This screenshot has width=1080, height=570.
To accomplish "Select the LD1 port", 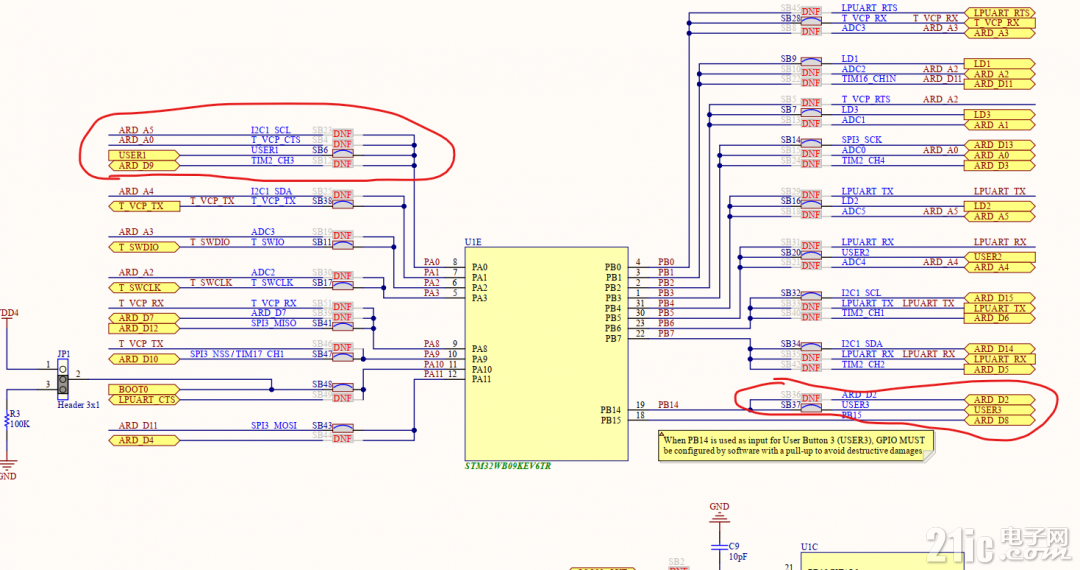I will click(x=1000, y=64).
